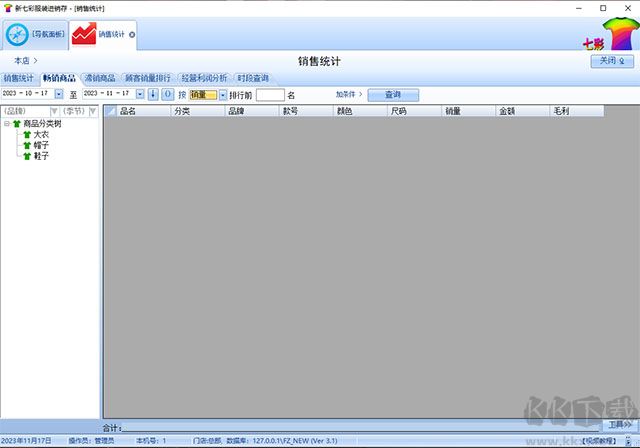Screen dimensions: 640x448
Task: Click the 数据库 127.0.0.1\FZ_NEW status text
Action: (x=282, y=441)
